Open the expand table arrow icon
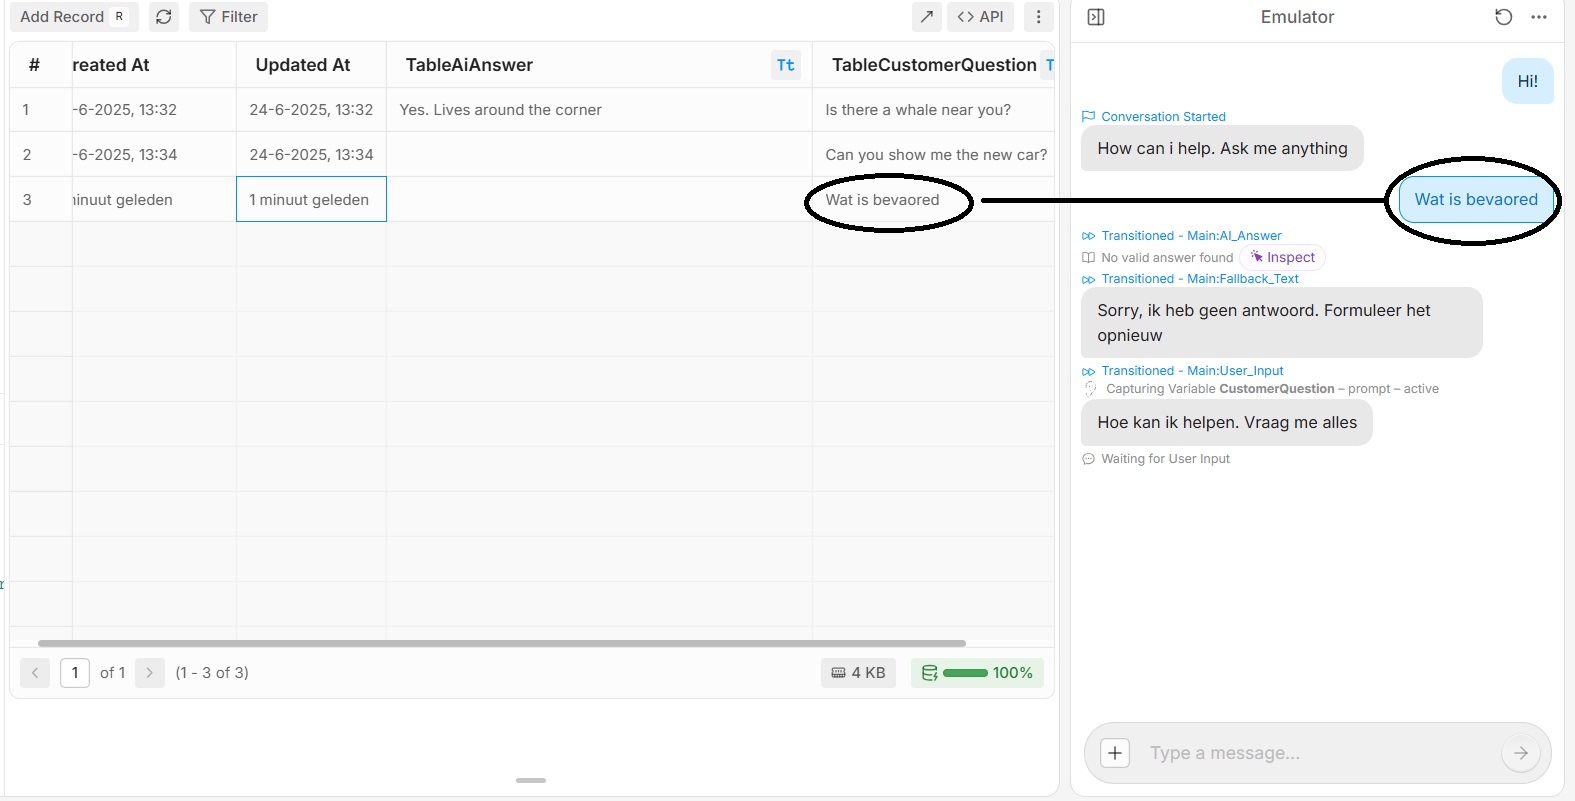Image resolution: width=1575 pixels, height=801 pixels. click(x=926, y=17)
